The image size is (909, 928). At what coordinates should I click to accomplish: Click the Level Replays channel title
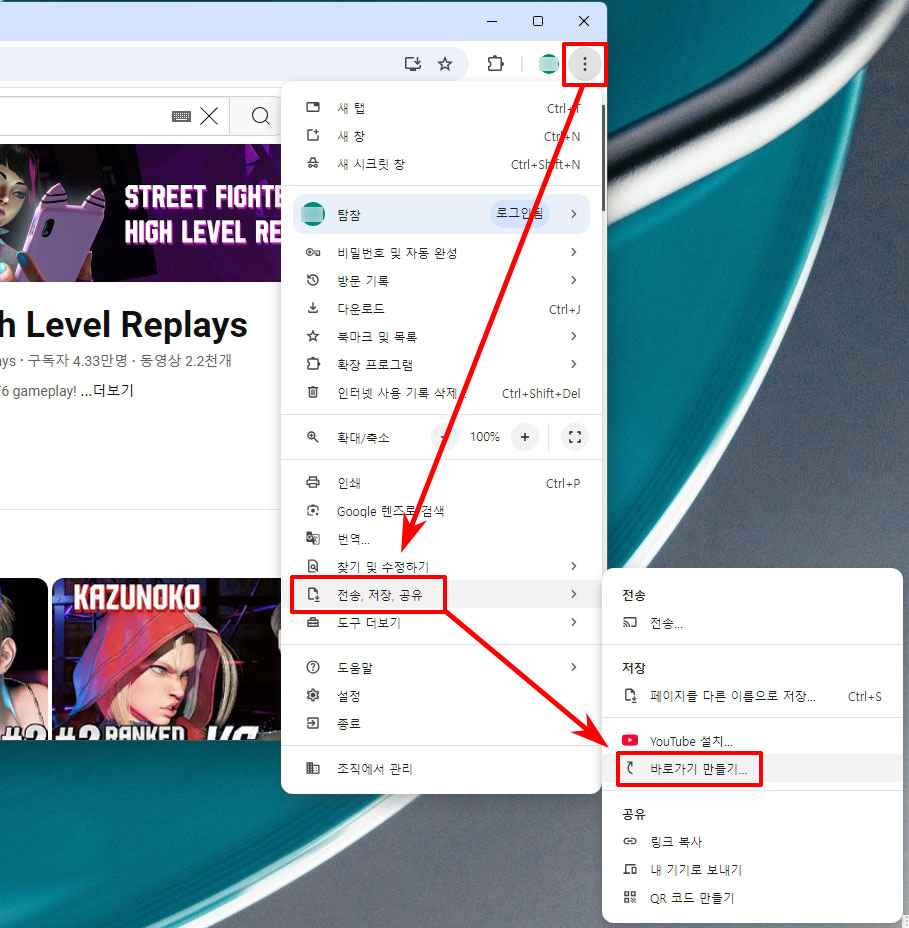(x=123, y=325)
